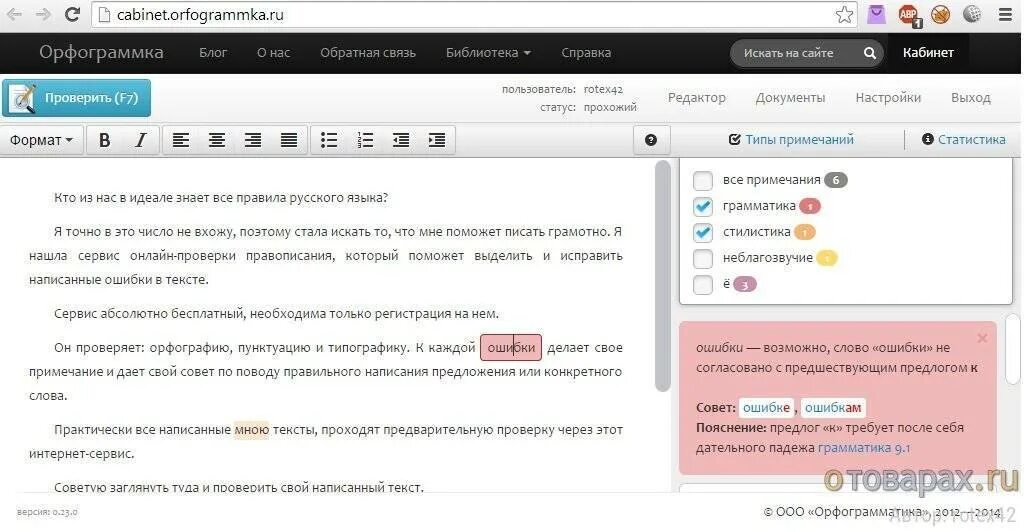
Task: Switch to the Документы tab
Action: point(790,98)
